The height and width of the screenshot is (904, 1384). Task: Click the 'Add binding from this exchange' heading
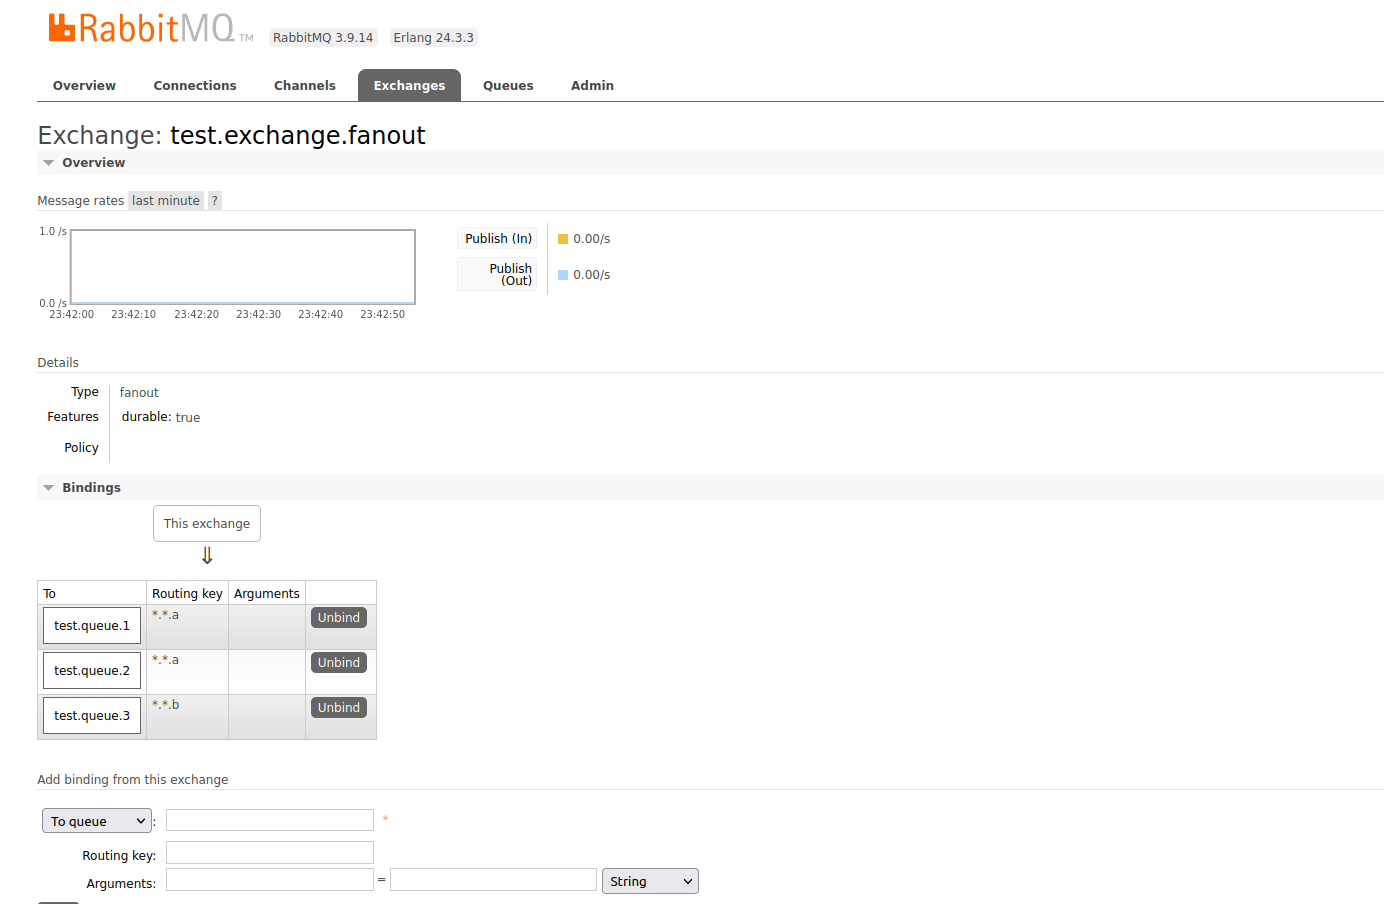coord(133,780)
